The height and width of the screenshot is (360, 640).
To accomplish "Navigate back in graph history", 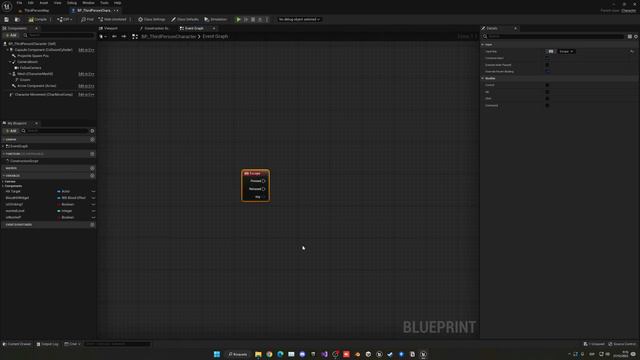I will tap(114, 36).
